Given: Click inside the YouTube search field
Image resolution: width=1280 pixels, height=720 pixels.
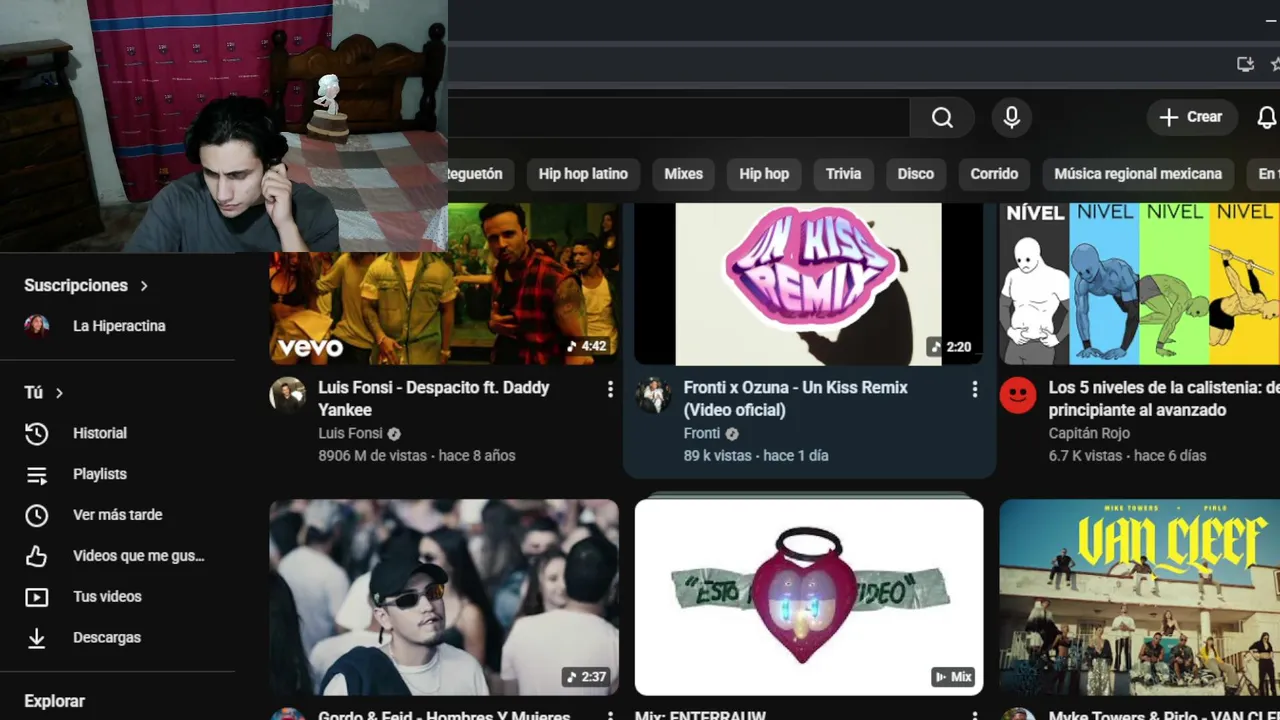Looking at the screenshot, I should point(679,118).
